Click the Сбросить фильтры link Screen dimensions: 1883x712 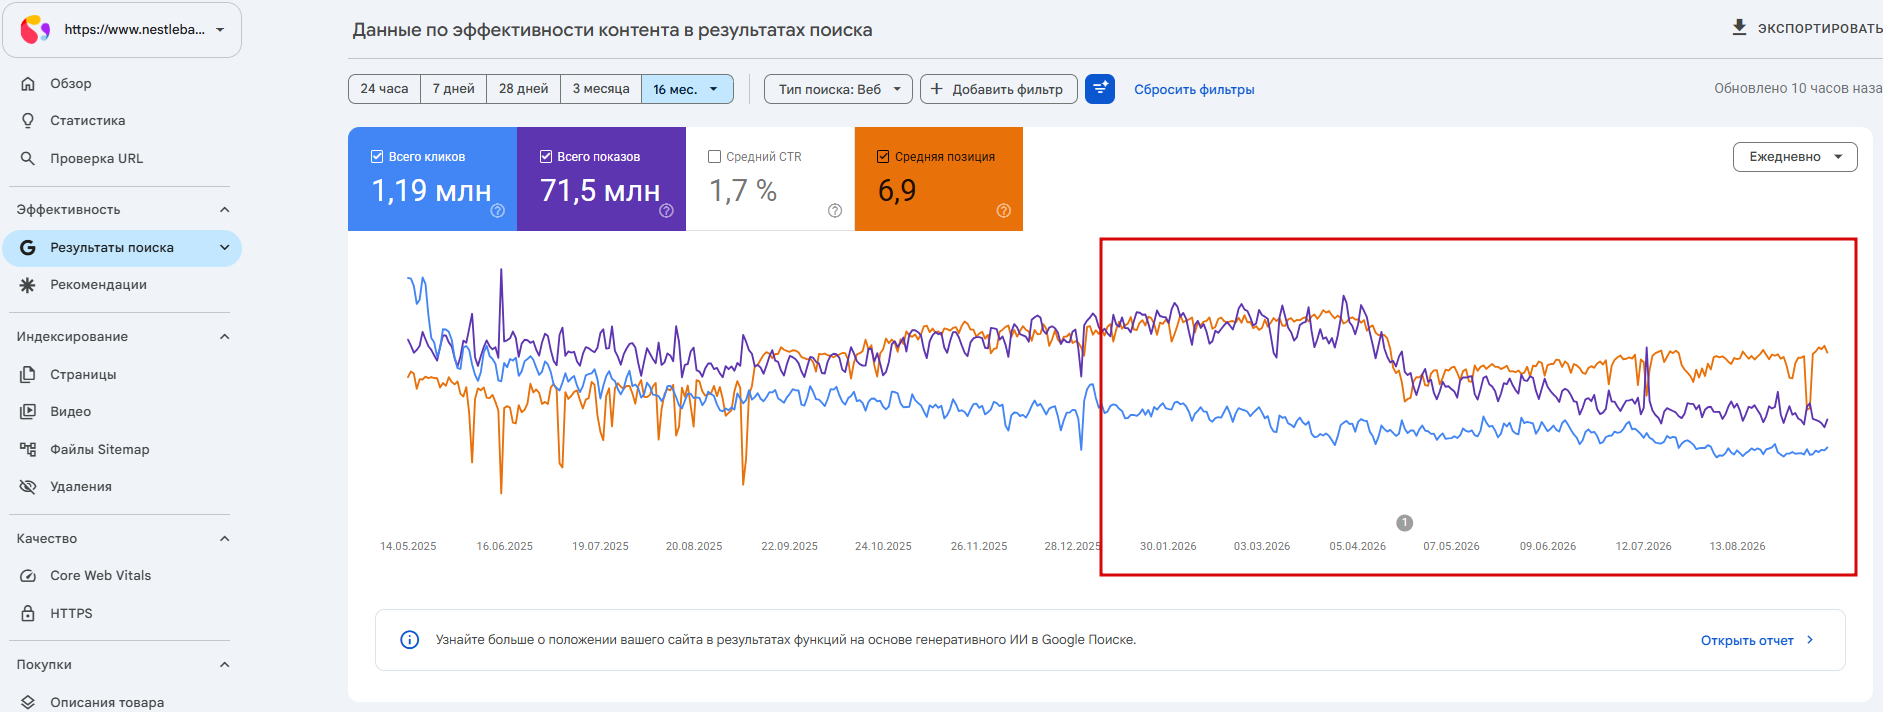point(1194,90)
